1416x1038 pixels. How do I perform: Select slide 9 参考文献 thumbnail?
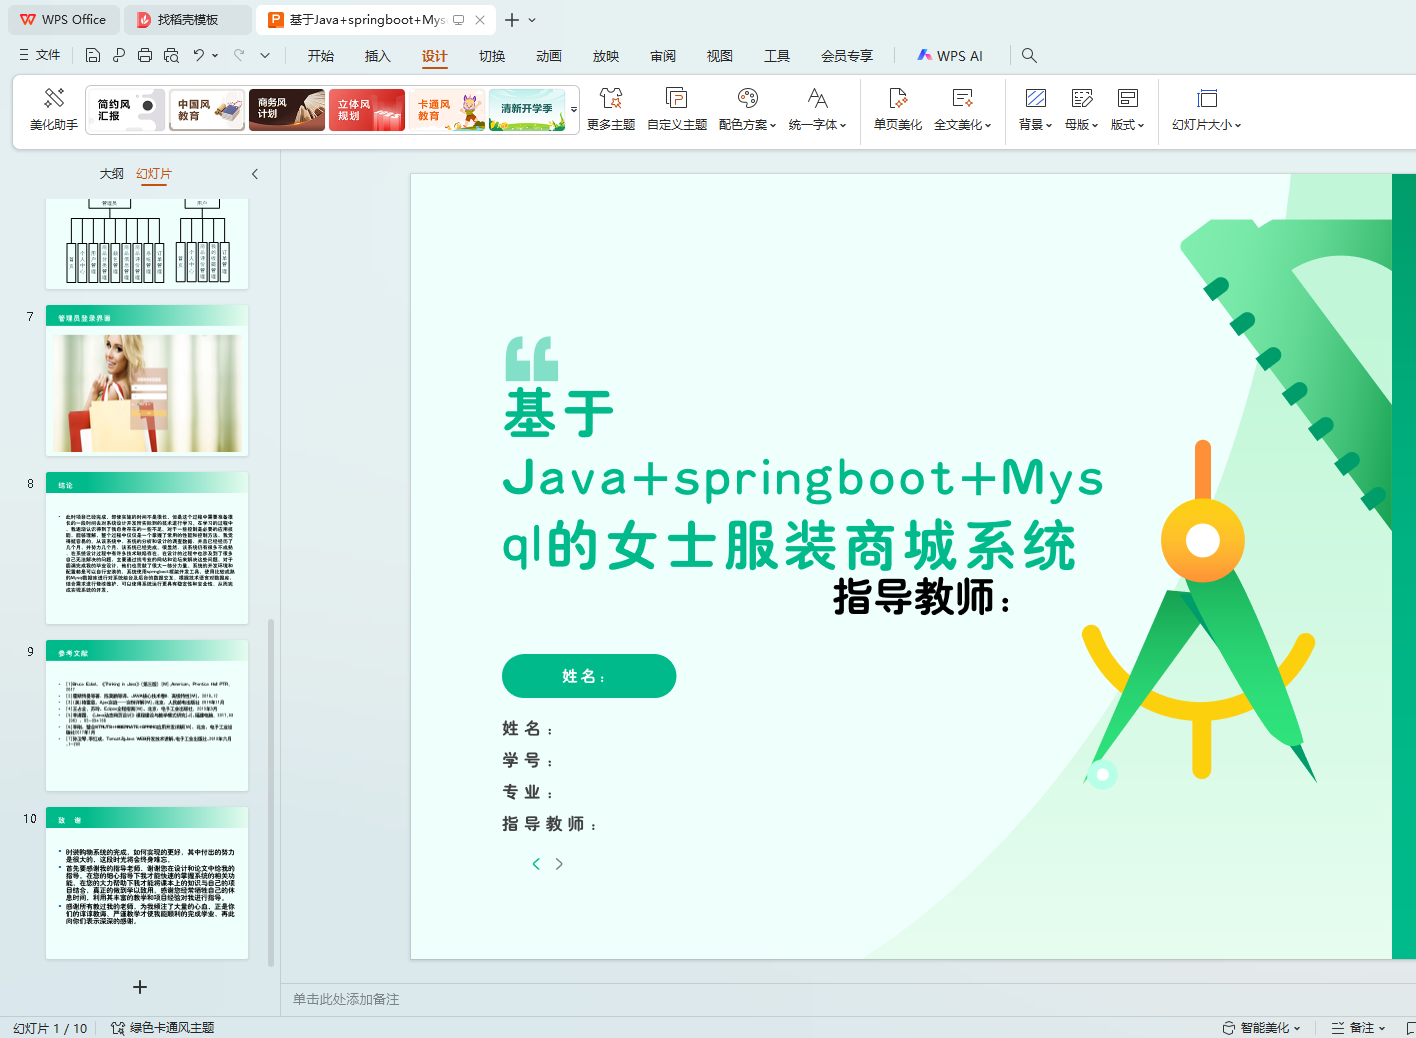click(x=147, y=715)
